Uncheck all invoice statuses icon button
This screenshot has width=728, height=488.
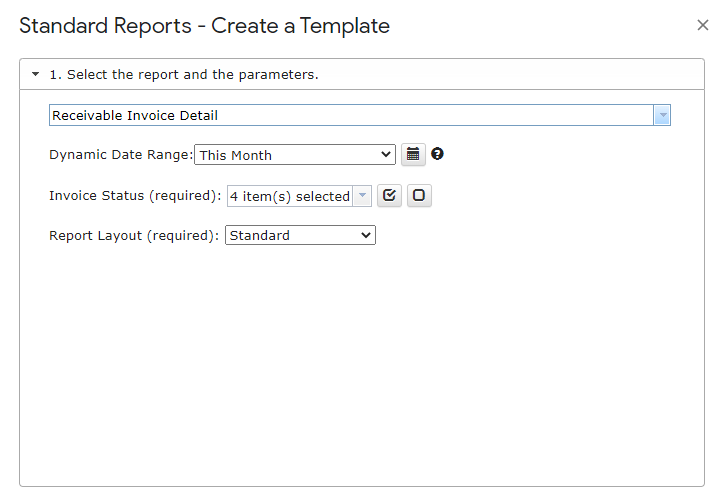point(419,195)
